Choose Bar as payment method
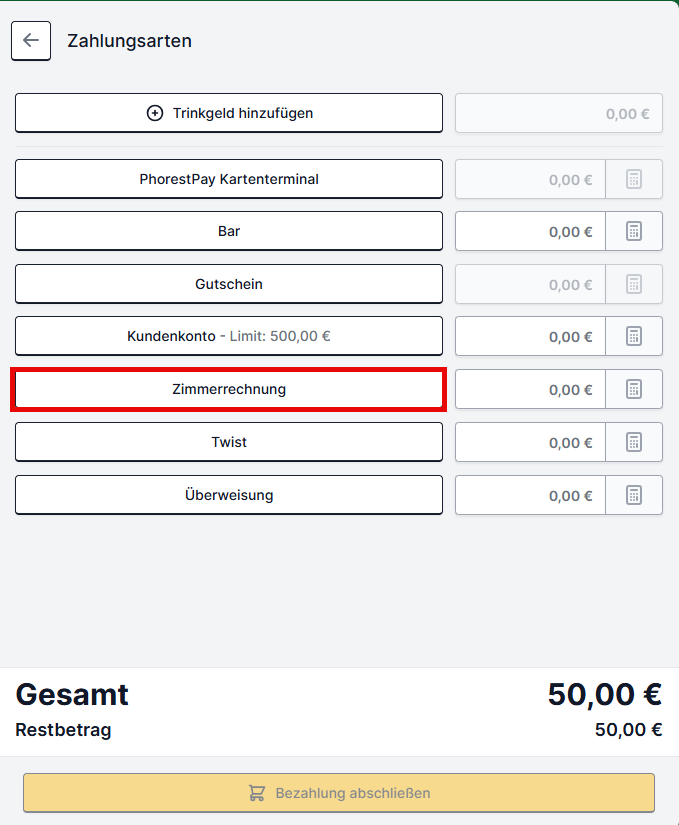Image resolution: width=679 pixels, height=825 pixels. click(229, 231)
